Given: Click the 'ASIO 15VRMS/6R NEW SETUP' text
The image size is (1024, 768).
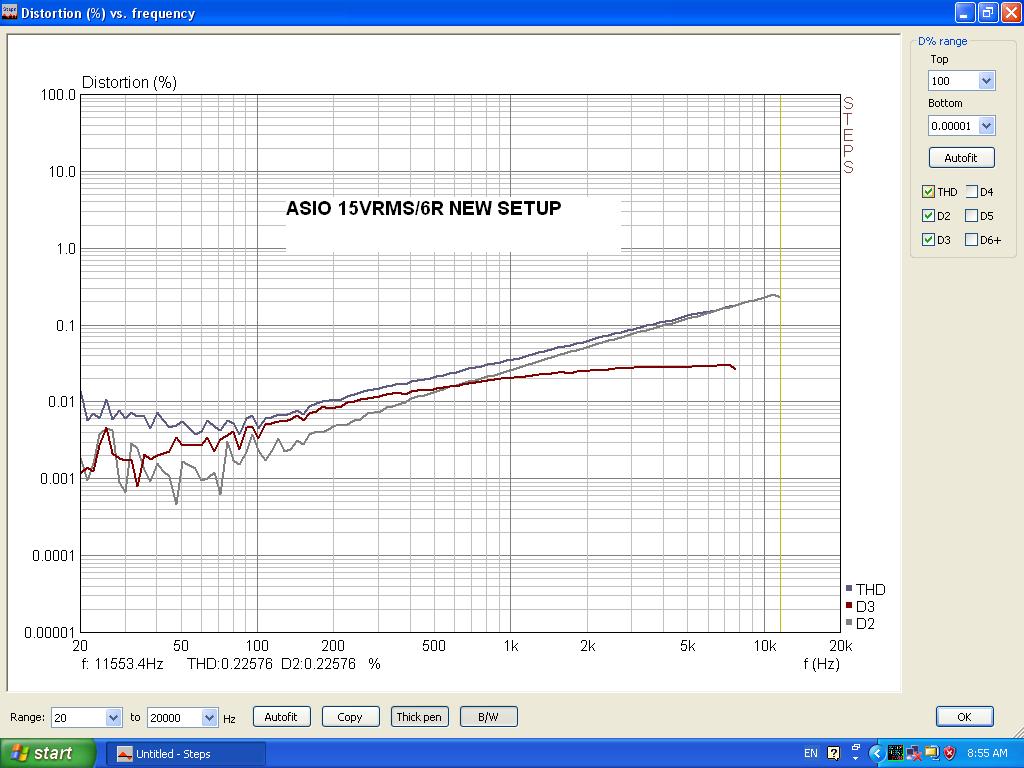Looking at the screenshot, I should pyautogui.click(x=423, y=208).
